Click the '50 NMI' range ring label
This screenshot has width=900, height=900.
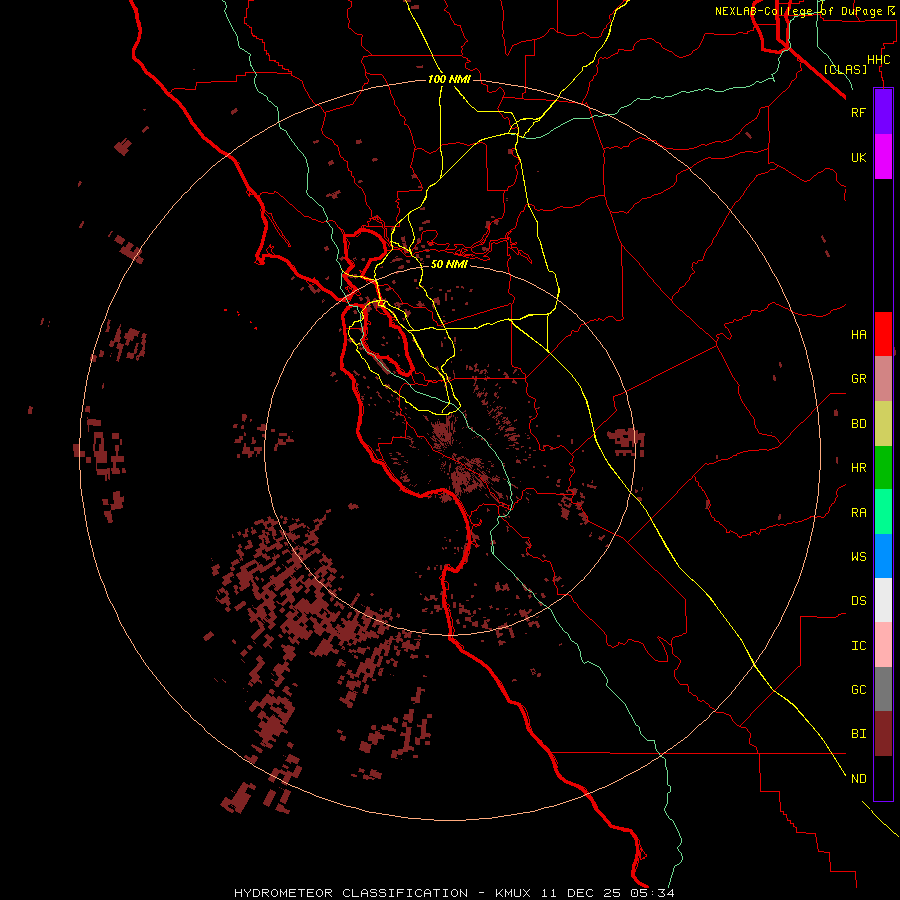(x=449, y=264)
